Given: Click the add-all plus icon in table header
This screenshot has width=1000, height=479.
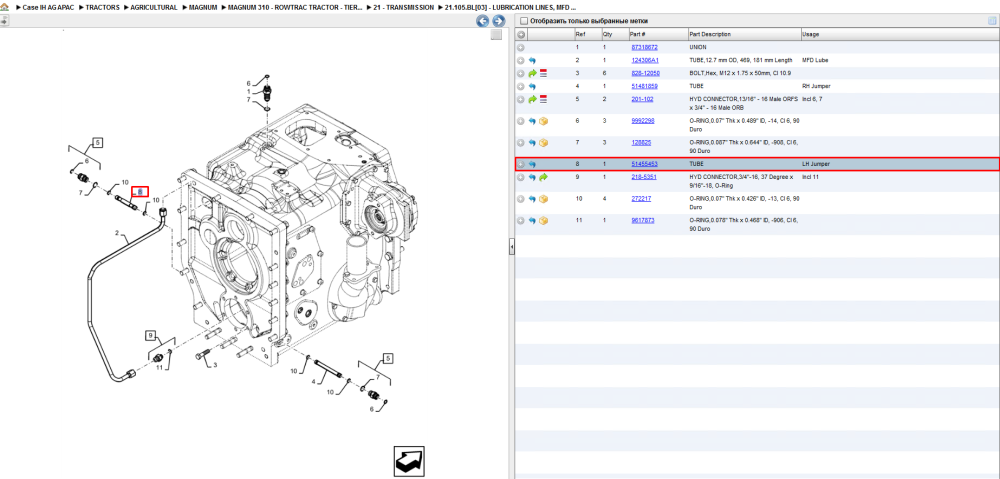Looking at the screenshot, I should point(521,34).
